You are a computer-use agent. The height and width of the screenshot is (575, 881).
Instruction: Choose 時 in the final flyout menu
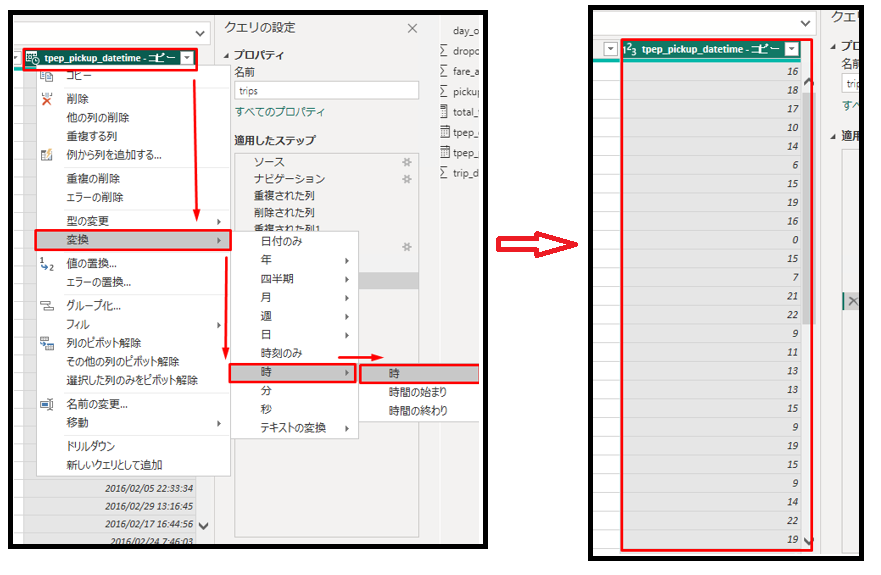coord(419,374)
